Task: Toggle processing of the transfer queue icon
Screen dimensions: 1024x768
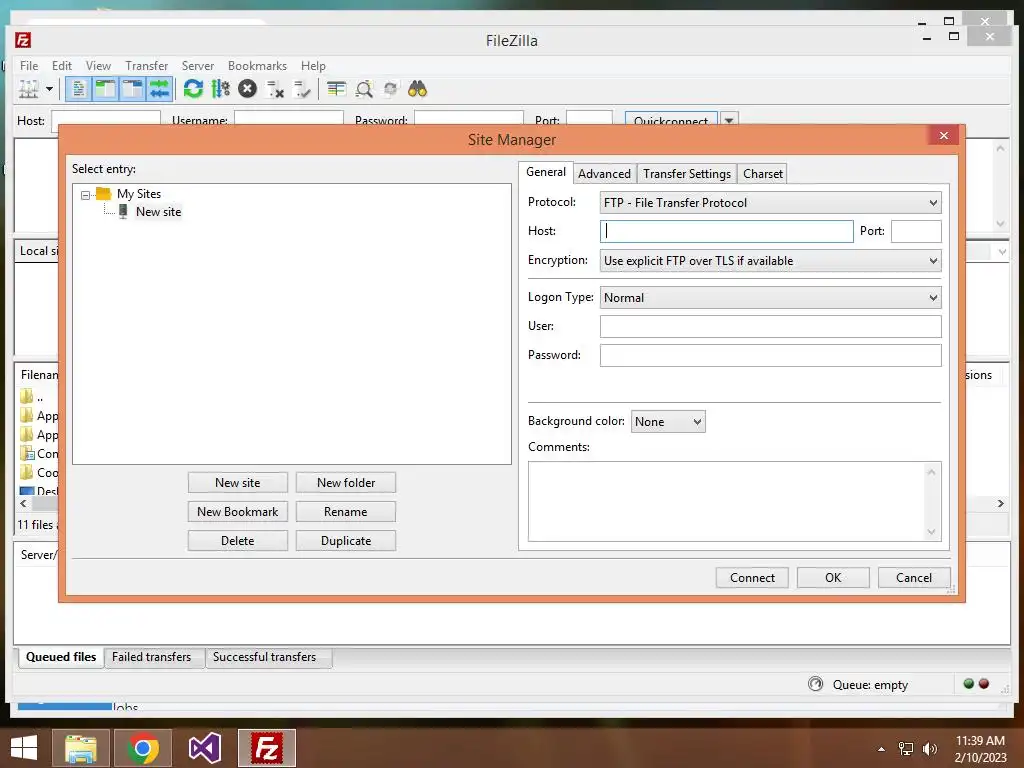Action: pos(221,89)
